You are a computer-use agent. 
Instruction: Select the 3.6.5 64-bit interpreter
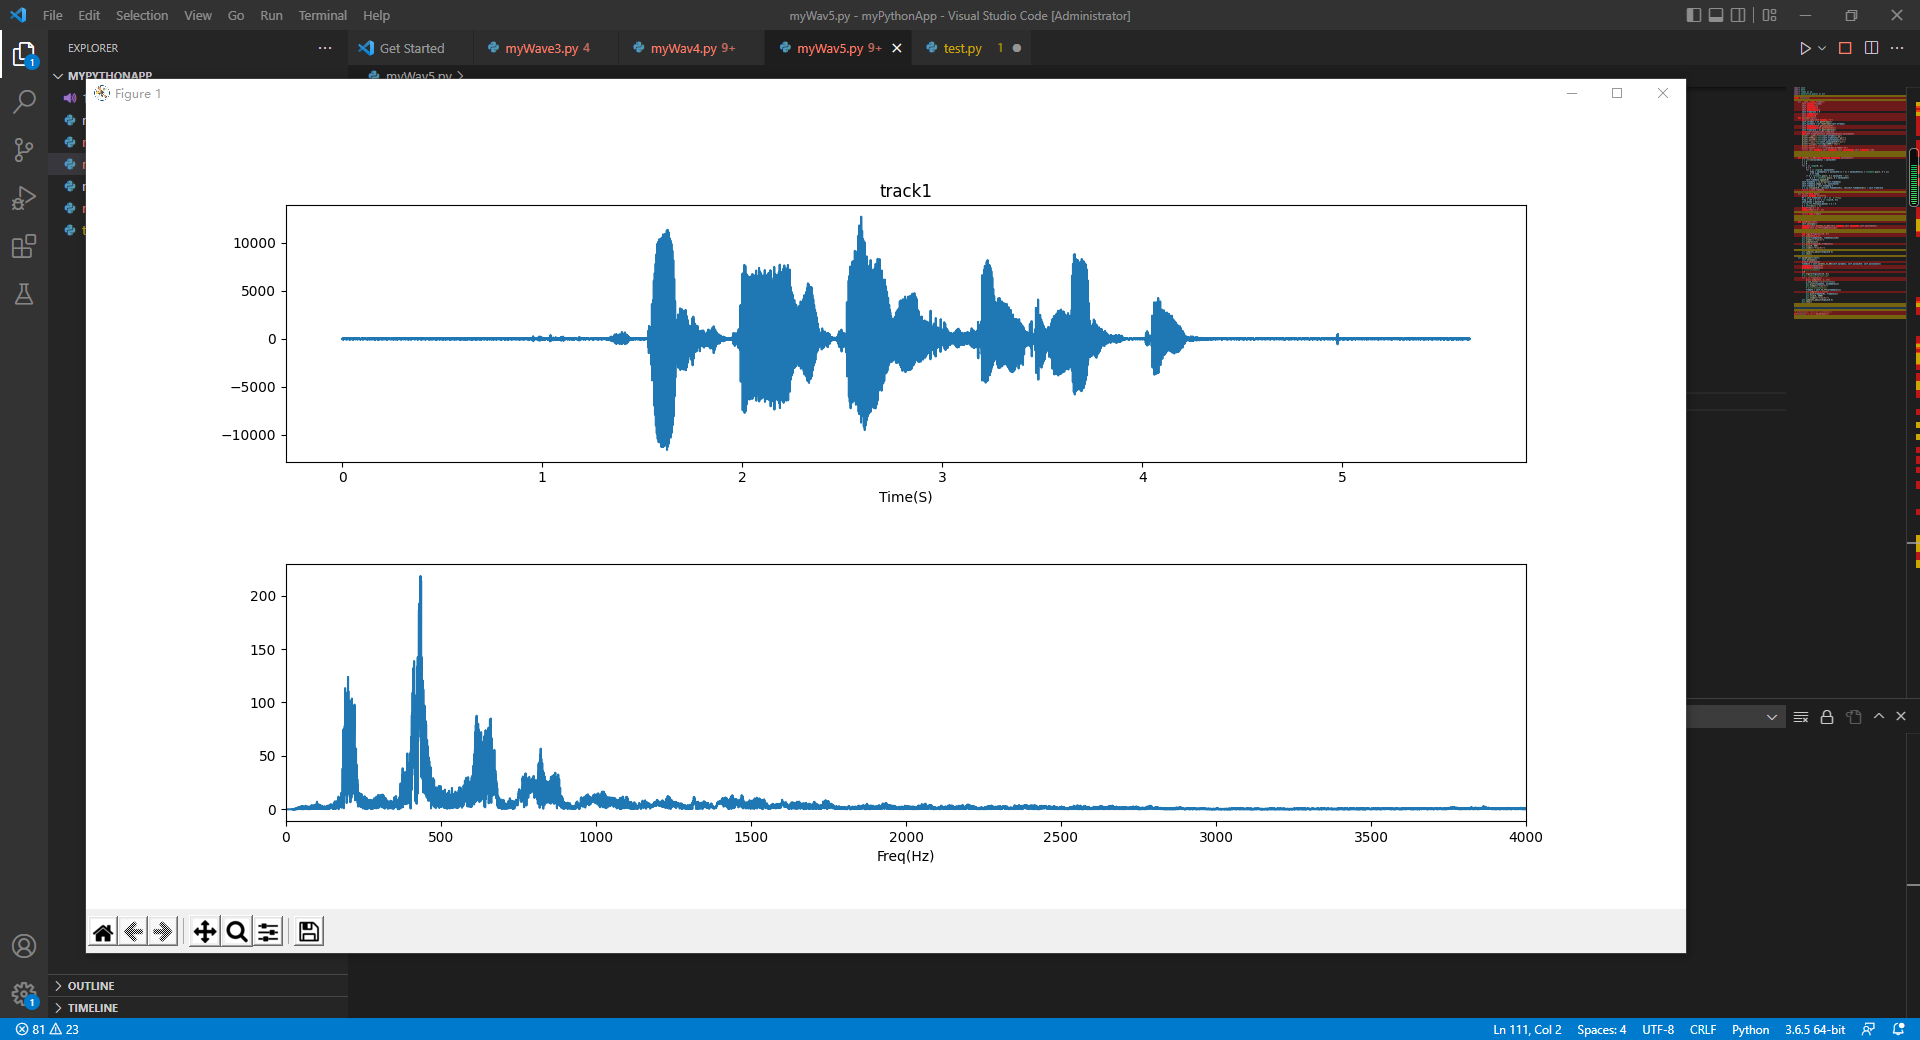coord(1815,1029)
